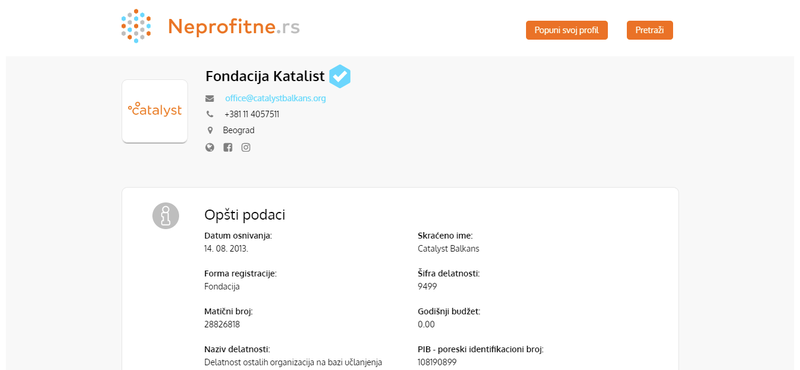Click the Fondacija Katalist title

coord(265,77)
